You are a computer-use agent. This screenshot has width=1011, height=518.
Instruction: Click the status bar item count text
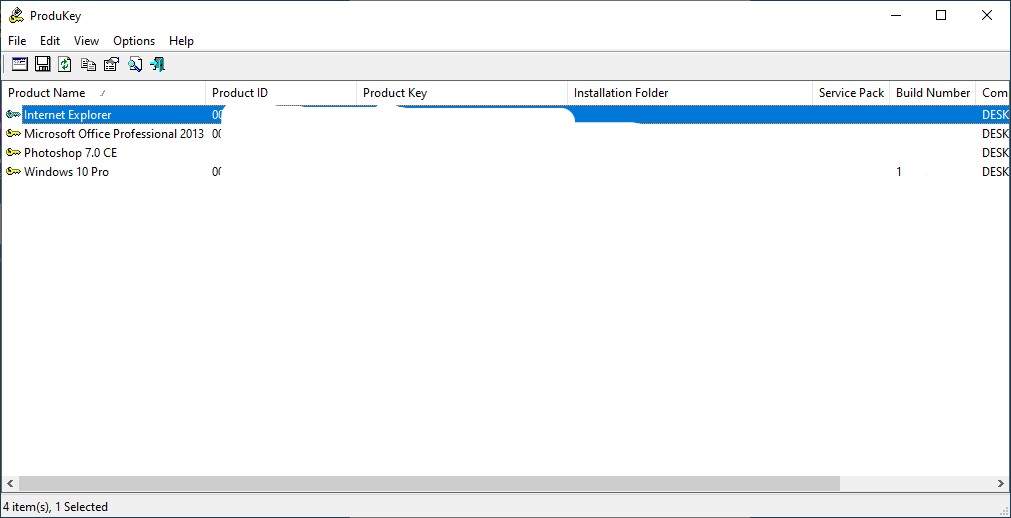[55, 506]
